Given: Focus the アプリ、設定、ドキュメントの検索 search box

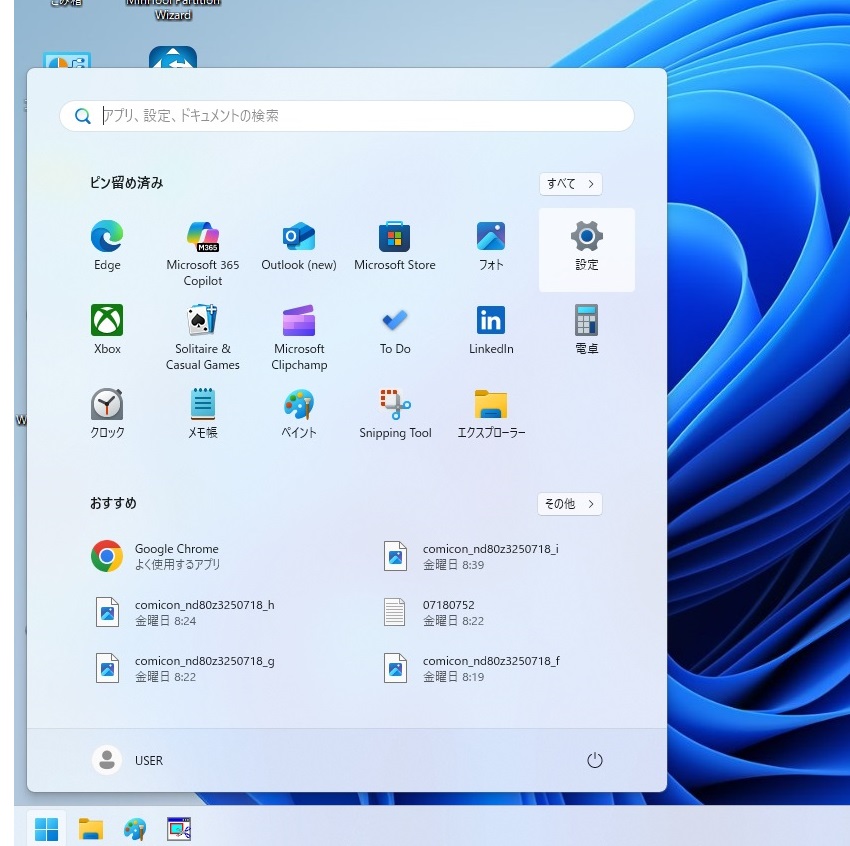Looking at the screenshot, I should coord(347,116).
